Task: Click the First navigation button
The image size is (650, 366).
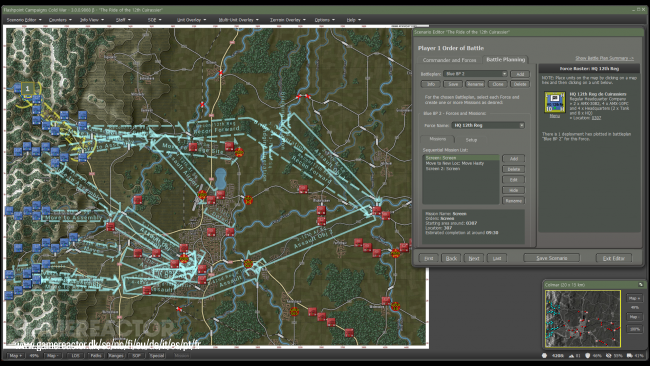Action: click(x=429, y=258)
